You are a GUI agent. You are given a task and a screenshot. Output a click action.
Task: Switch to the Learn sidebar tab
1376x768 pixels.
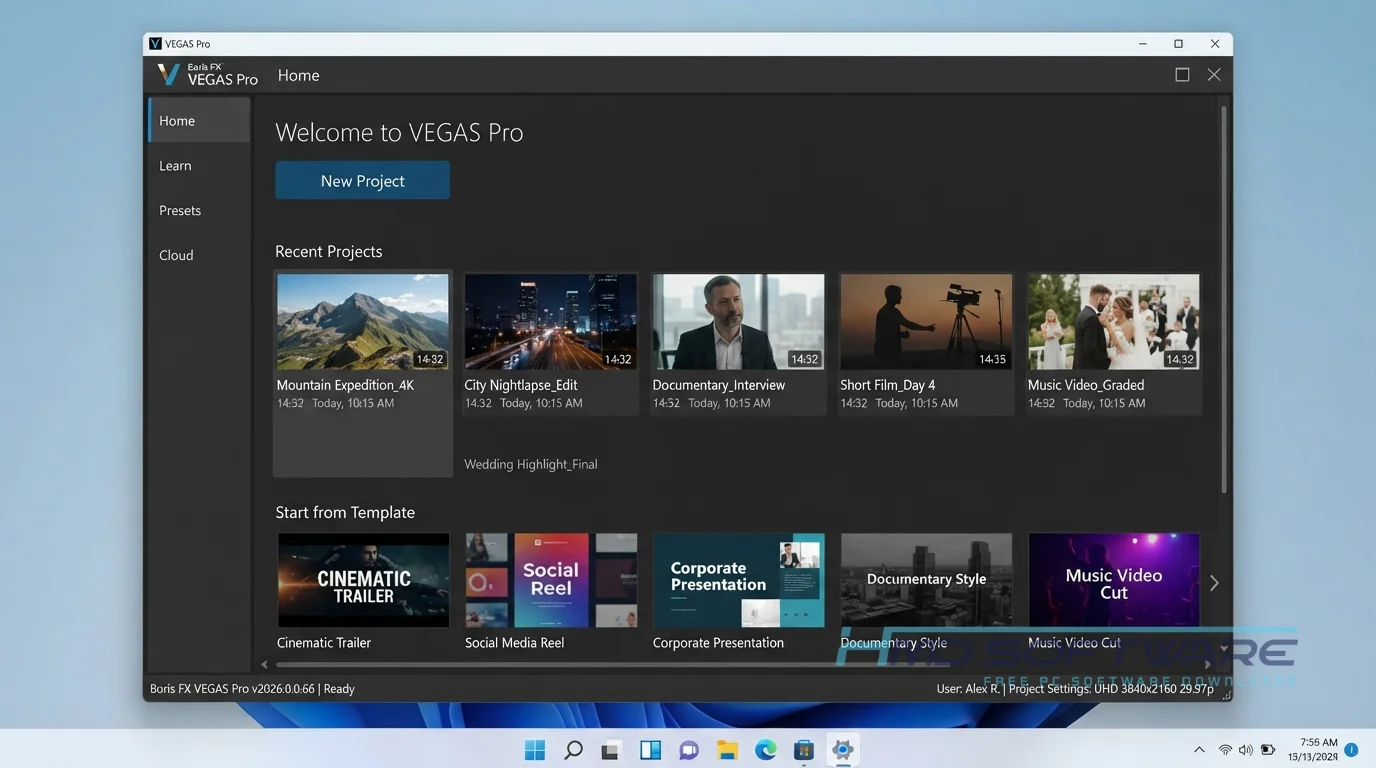199,166
